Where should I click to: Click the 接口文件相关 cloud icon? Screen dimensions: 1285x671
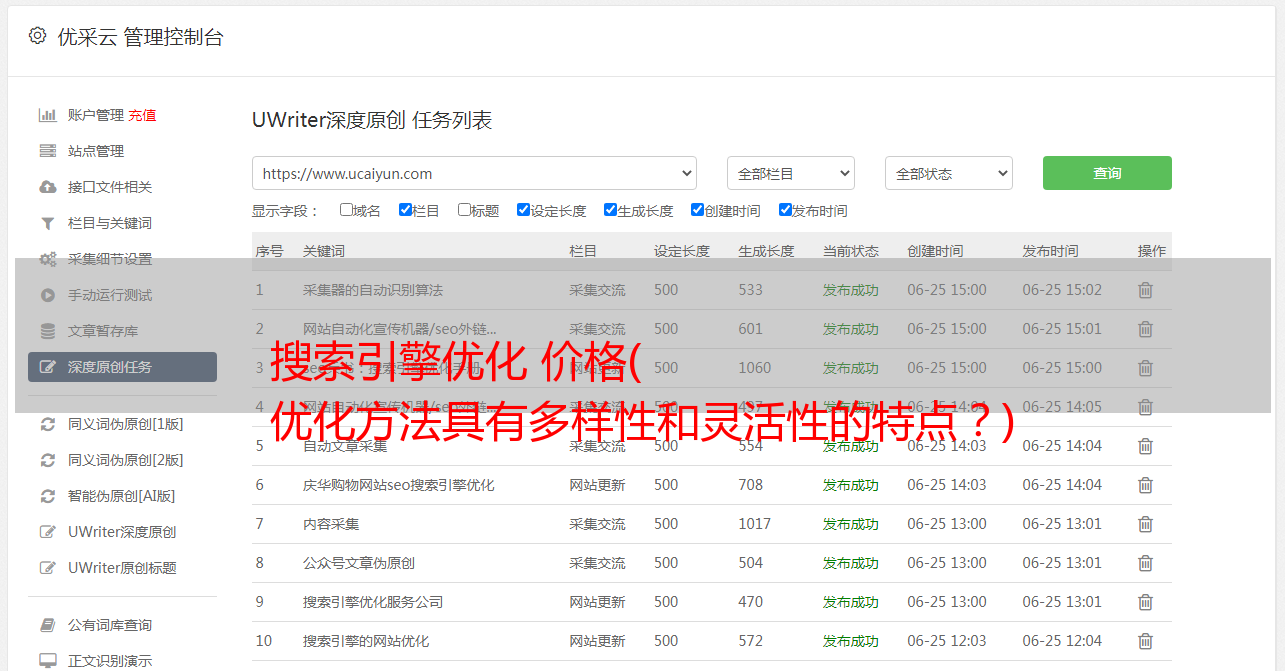[x=47, y=187]
